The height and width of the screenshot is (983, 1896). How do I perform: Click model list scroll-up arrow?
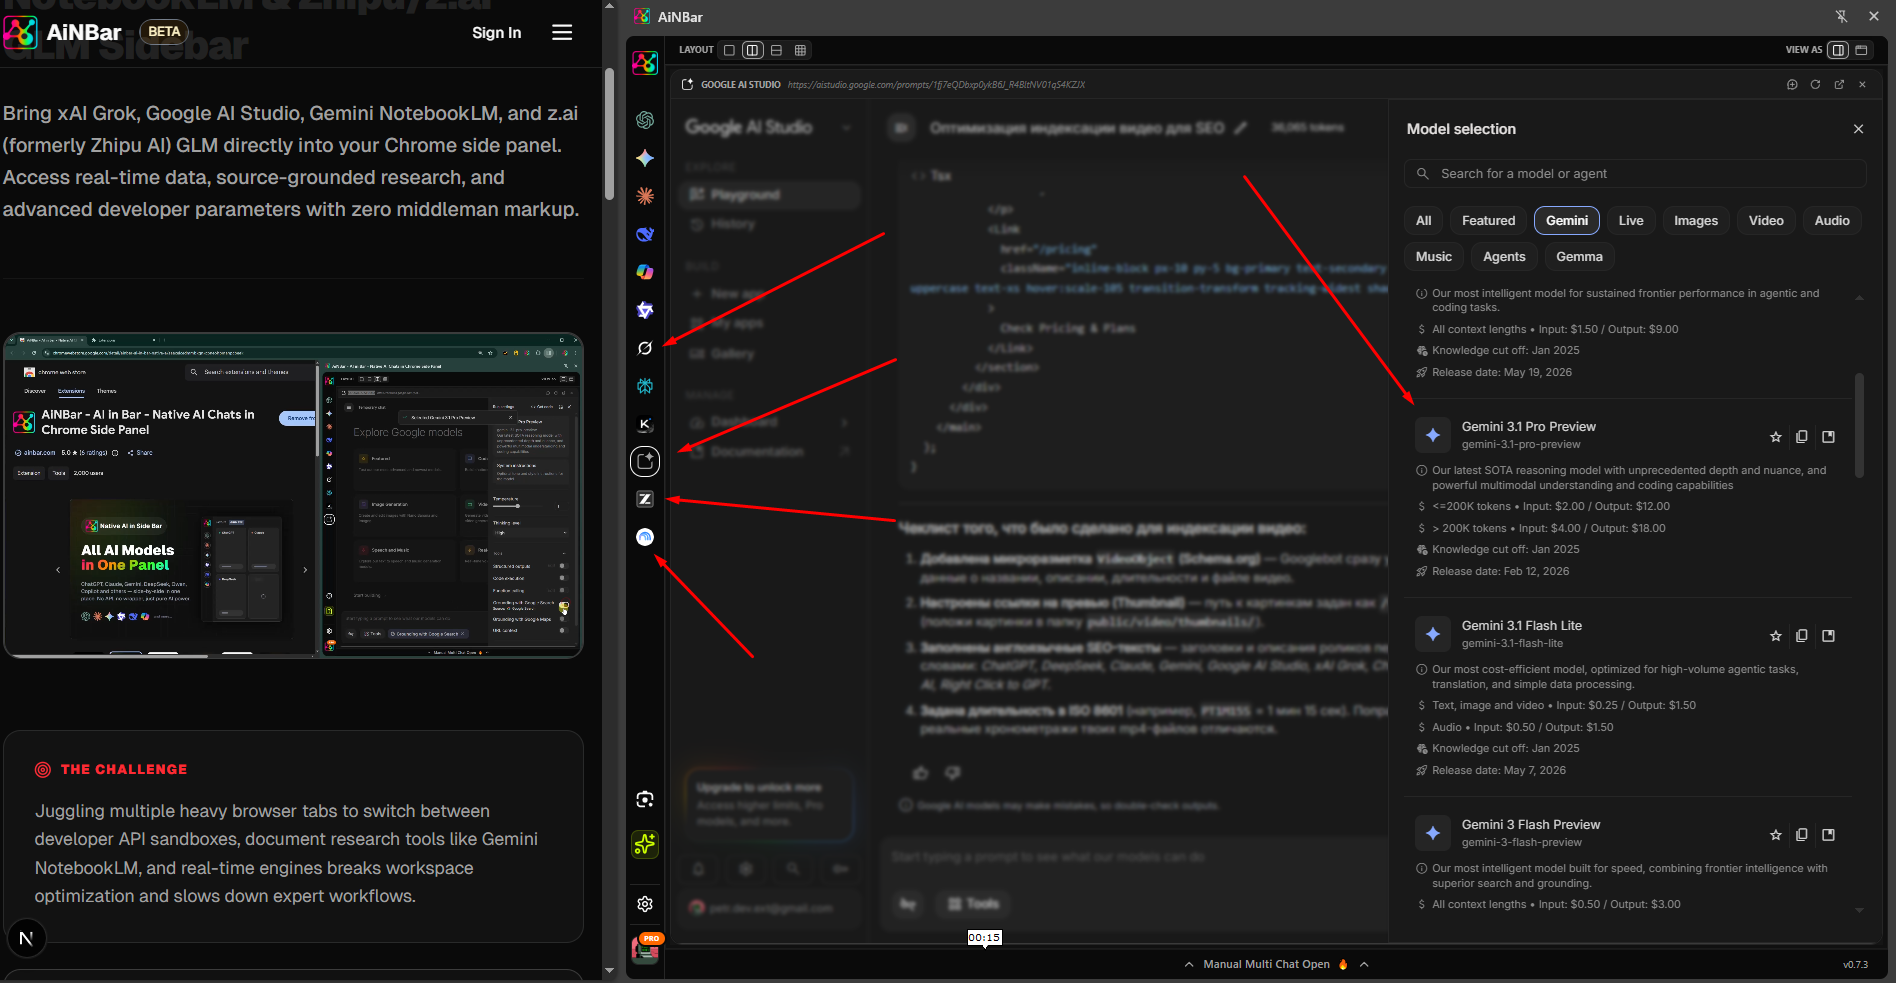click(x=1859, y=298)
